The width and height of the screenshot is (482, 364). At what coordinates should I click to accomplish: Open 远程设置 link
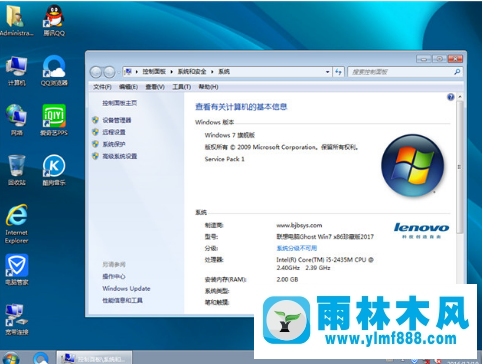coord(114,132)
